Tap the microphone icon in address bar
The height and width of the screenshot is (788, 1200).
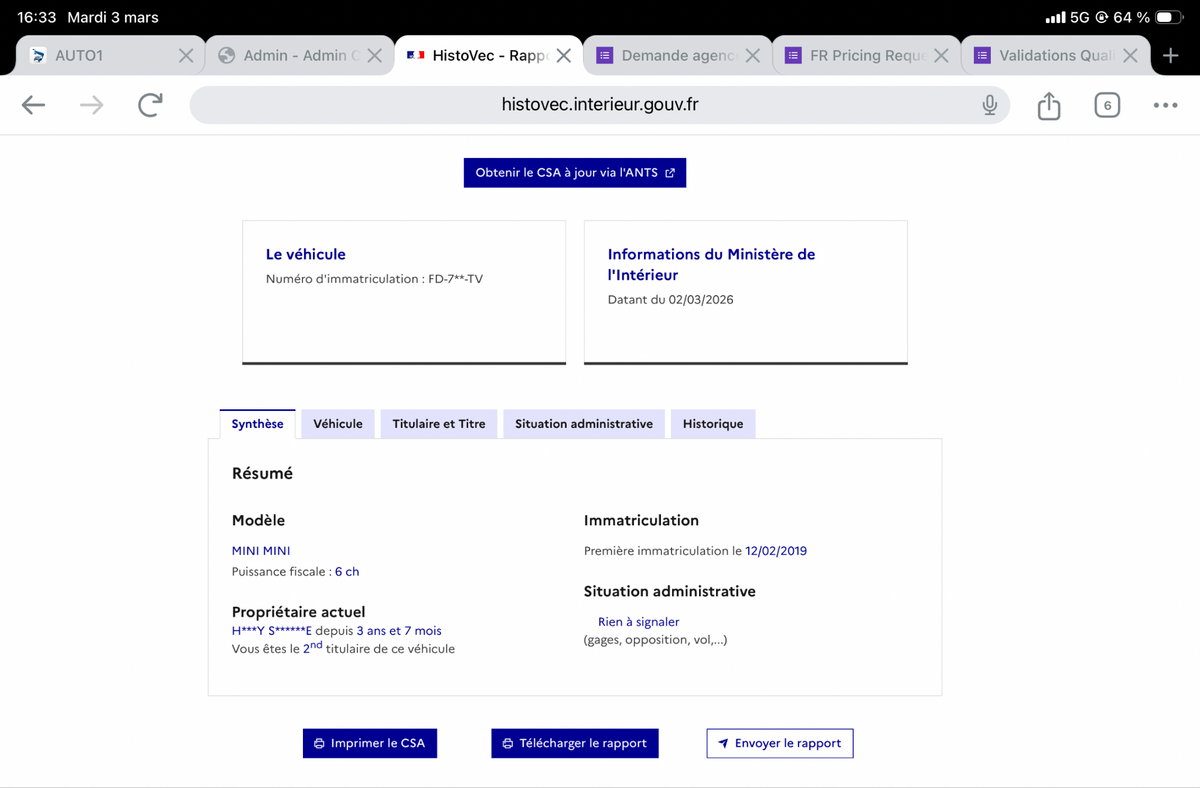pos(989,105)
